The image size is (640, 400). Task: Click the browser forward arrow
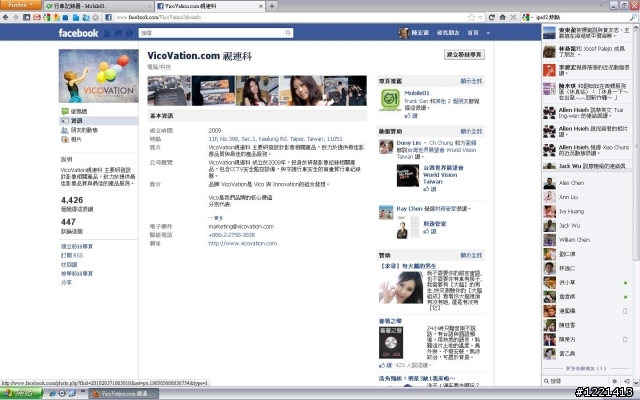click(x=16, y=17)
